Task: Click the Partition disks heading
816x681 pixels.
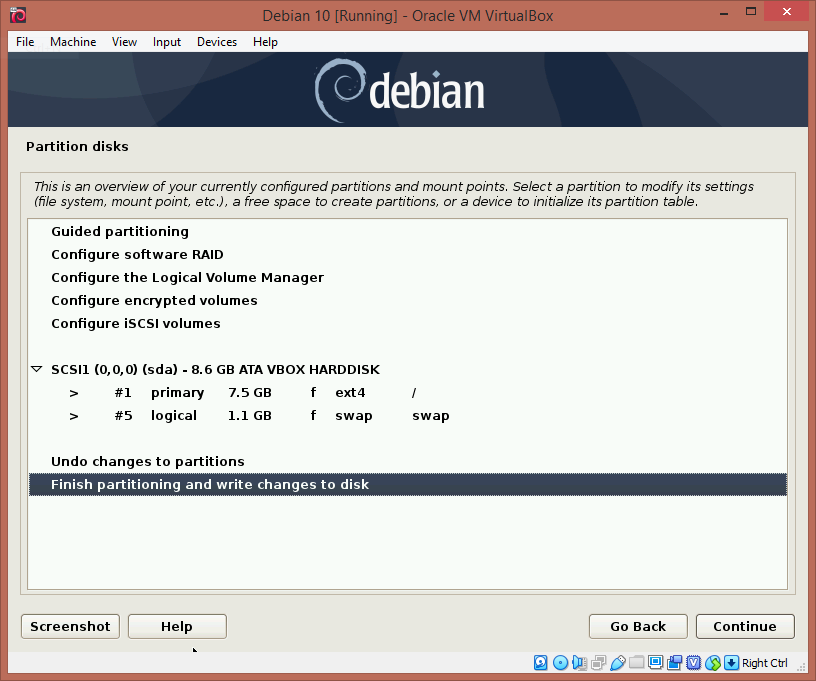Action: (x=77, y=147)
